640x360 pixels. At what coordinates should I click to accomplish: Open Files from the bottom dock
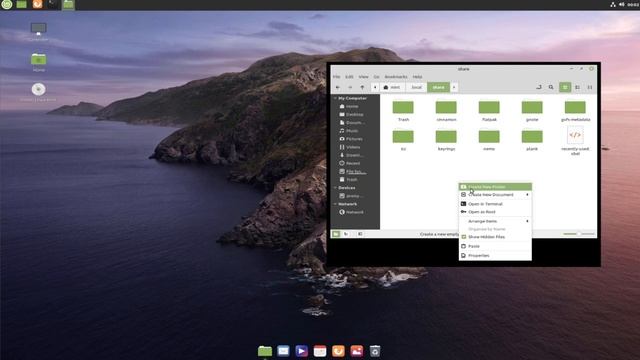coord(265,351)
